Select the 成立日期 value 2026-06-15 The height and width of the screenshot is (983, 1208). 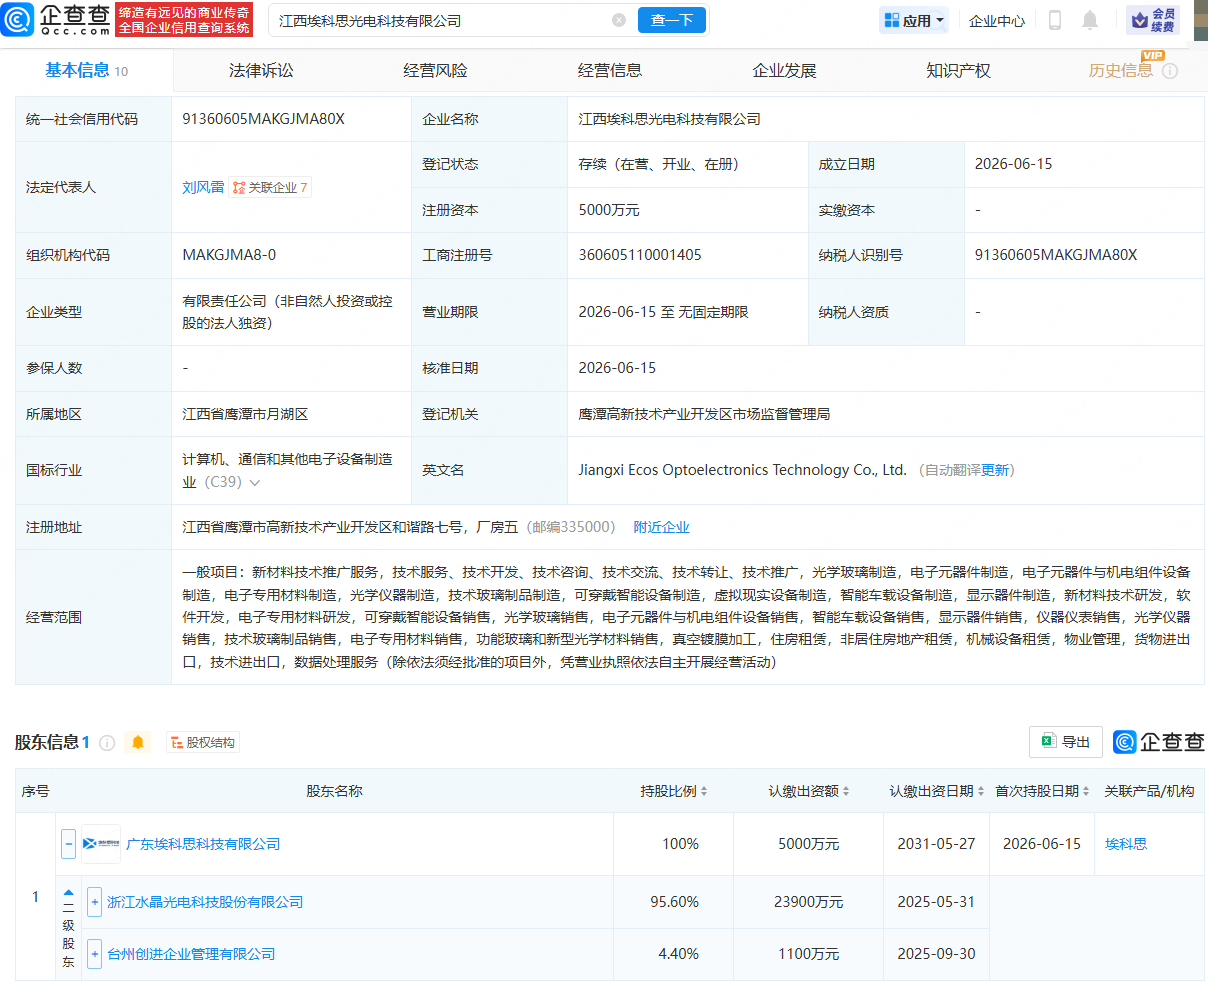[1014, 164]
